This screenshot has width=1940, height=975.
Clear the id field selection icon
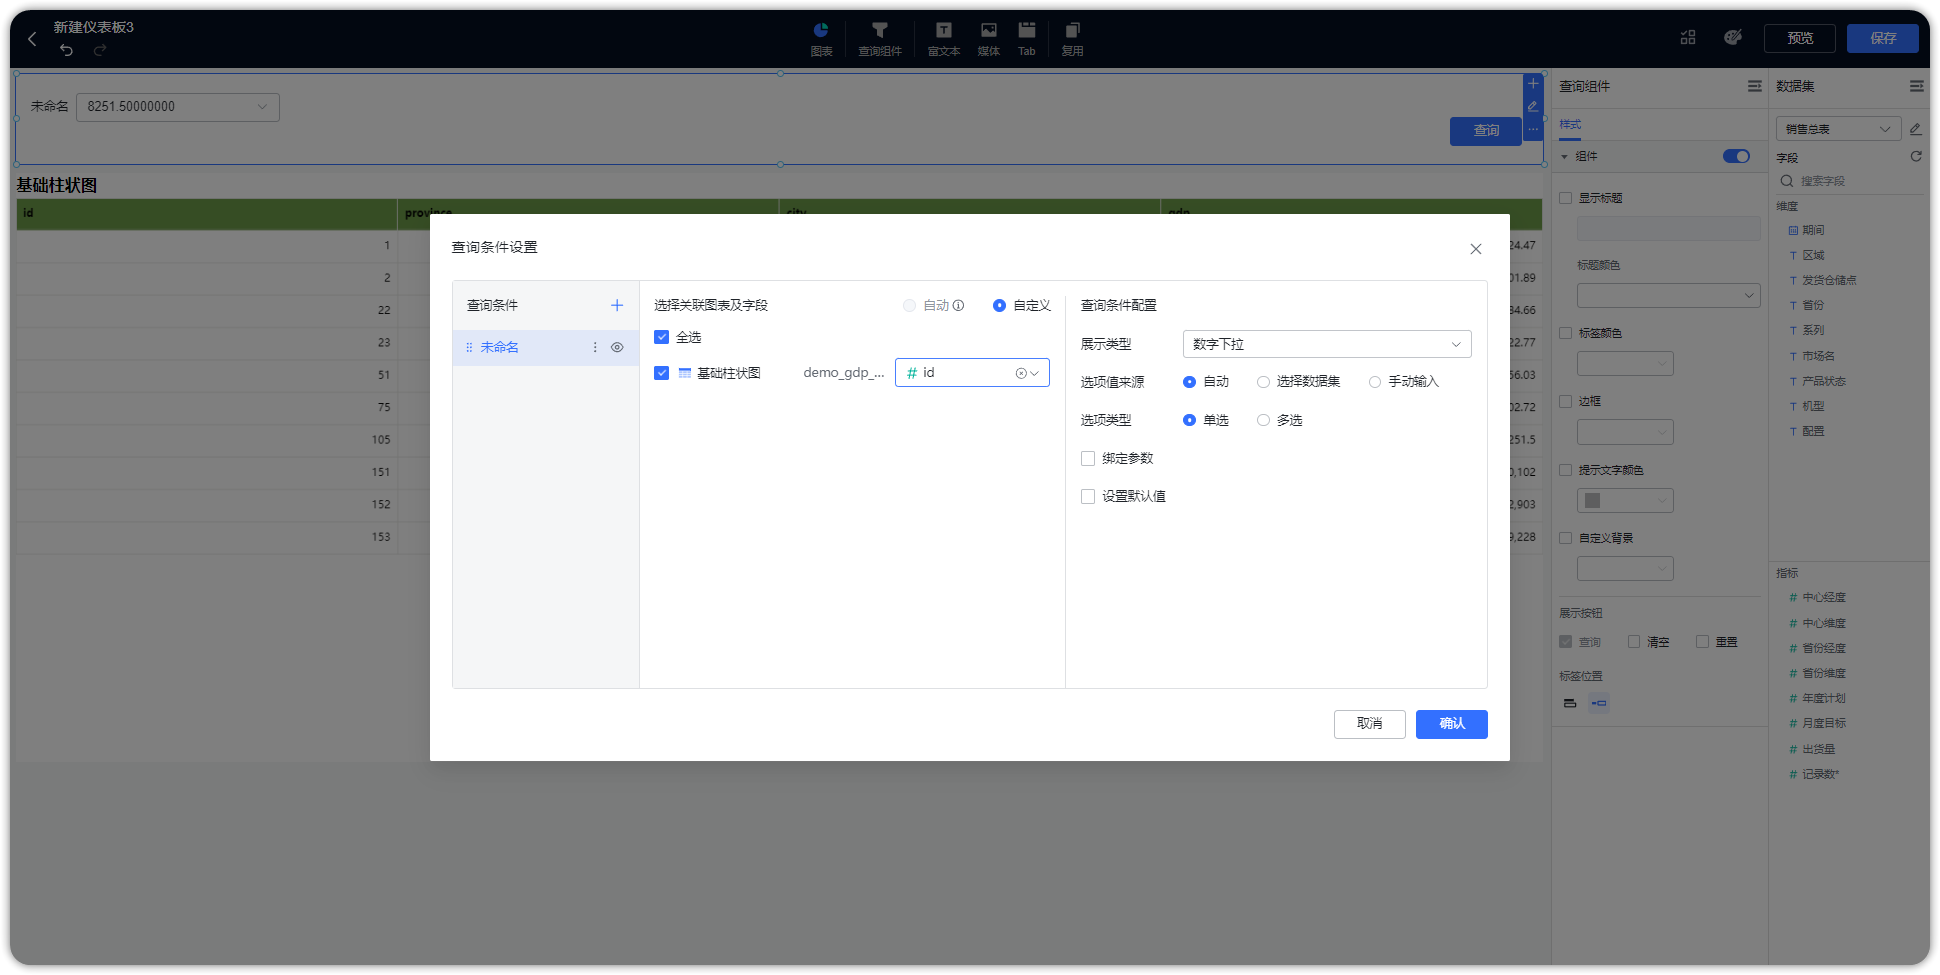pos(1021,373)
